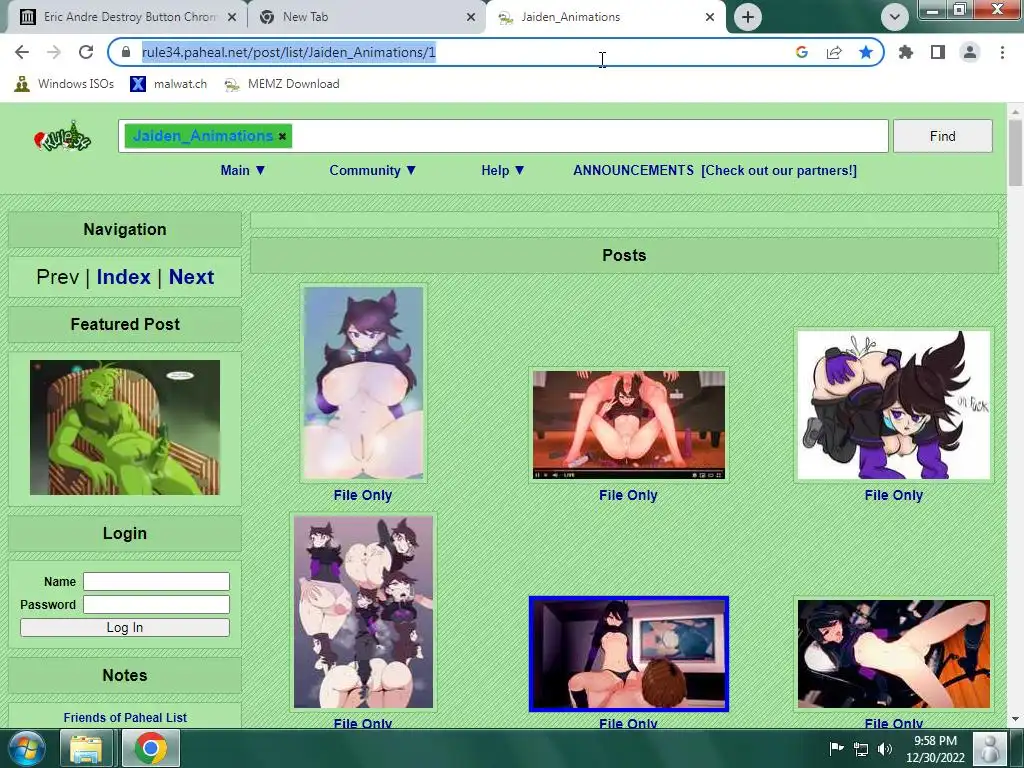Viewport: 1024px width, 768px height.
Task: Click the page scrollbar up arrow
Action: click(1015, 112)
